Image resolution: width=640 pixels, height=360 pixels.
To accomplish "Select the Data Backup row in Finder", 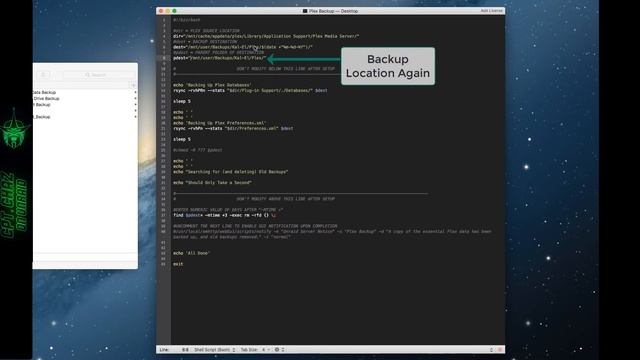I will 85,93.
